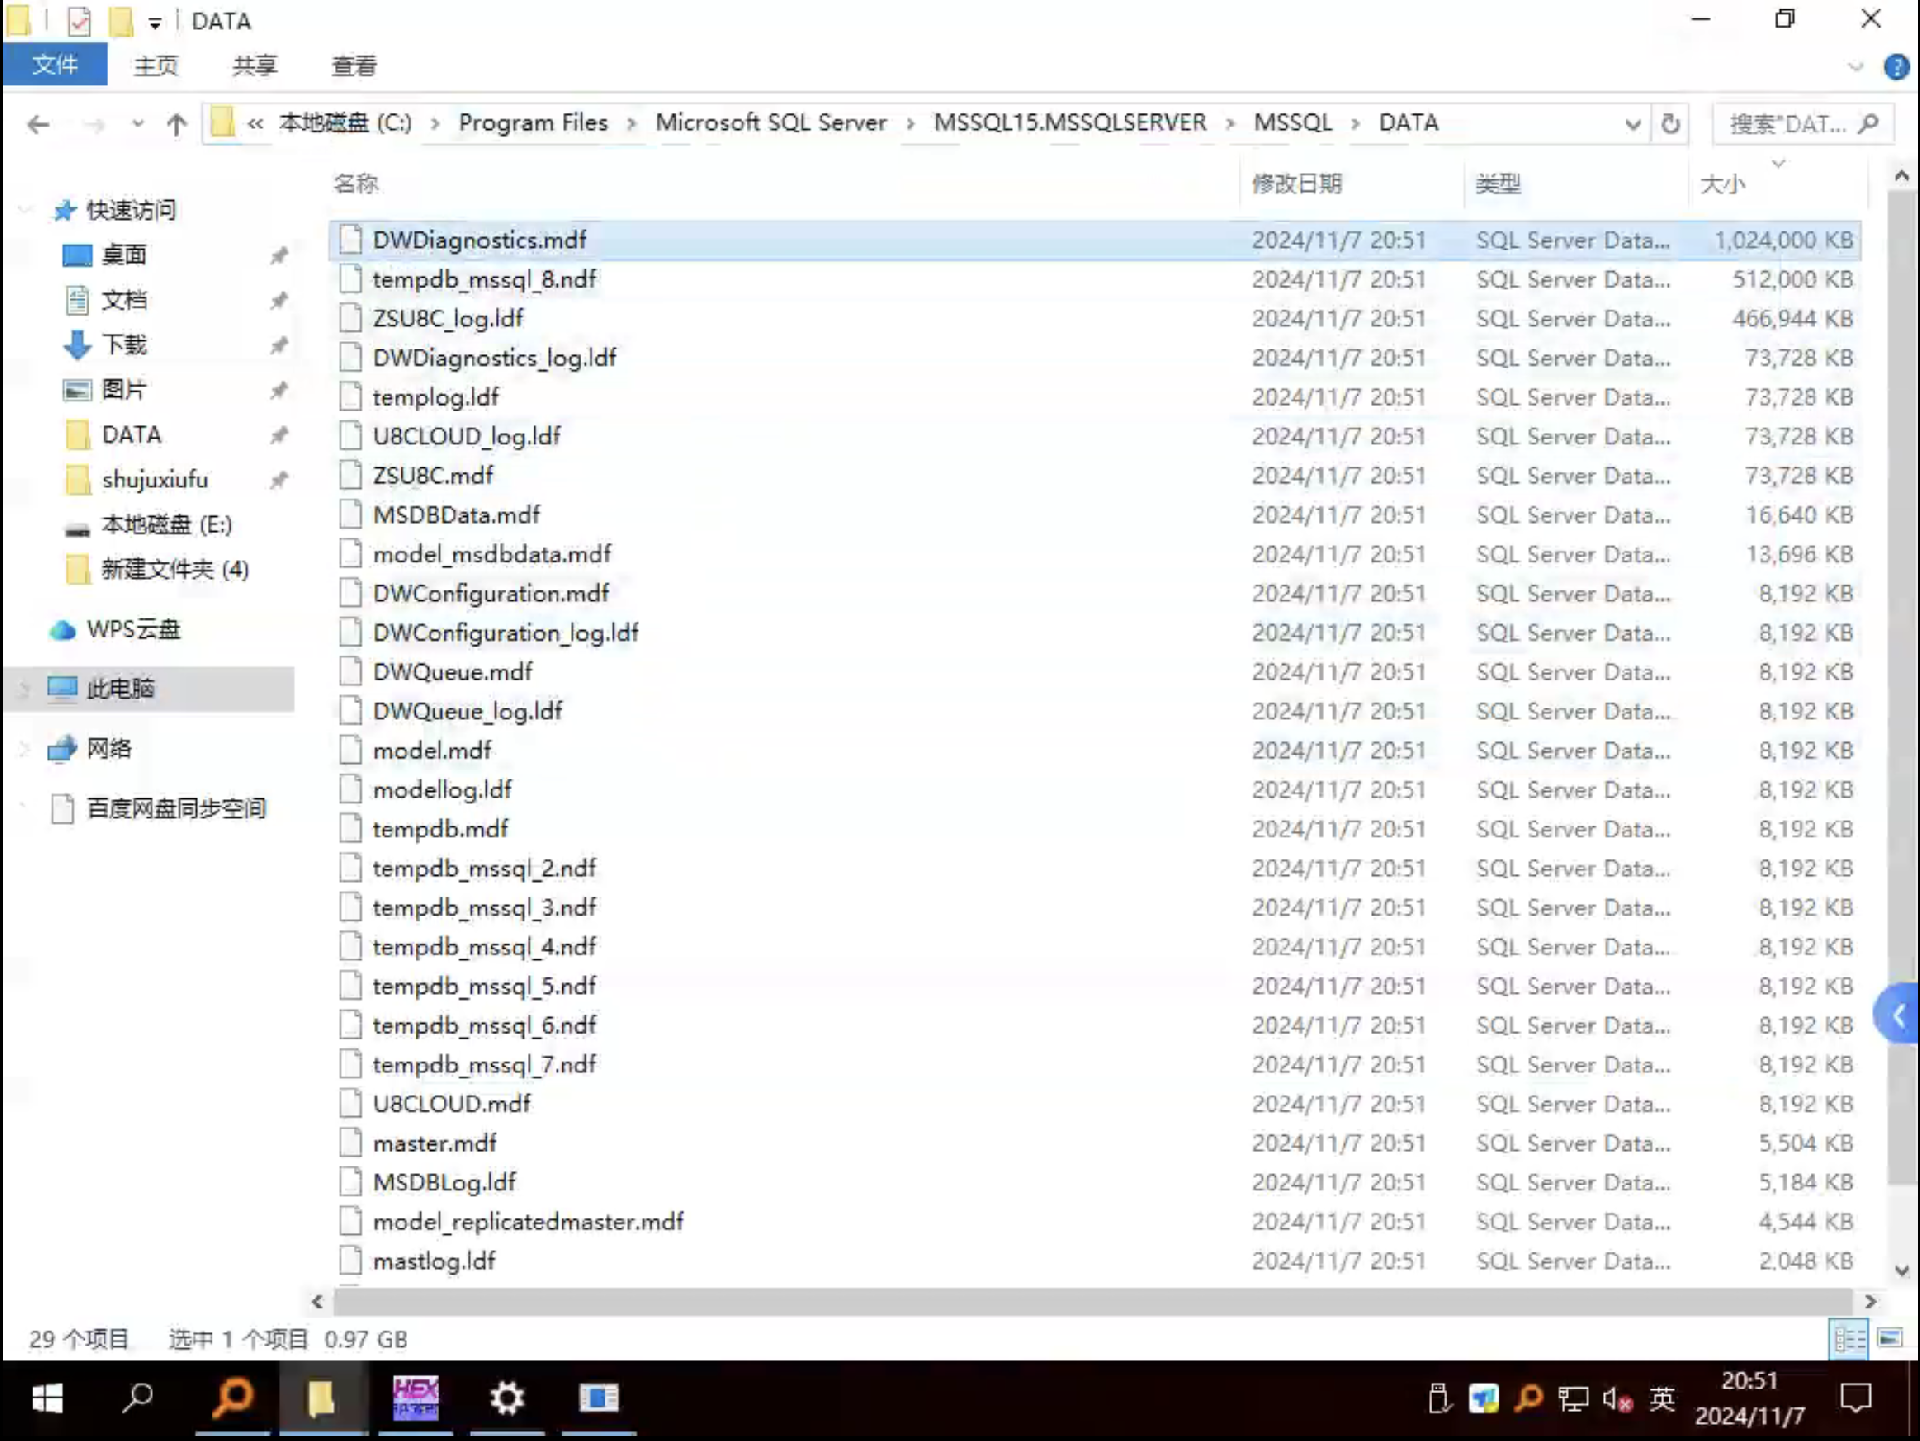Open taskbar search magnifier
The height and width of the screenshot is (1441, 1920).
point(138,1398)
